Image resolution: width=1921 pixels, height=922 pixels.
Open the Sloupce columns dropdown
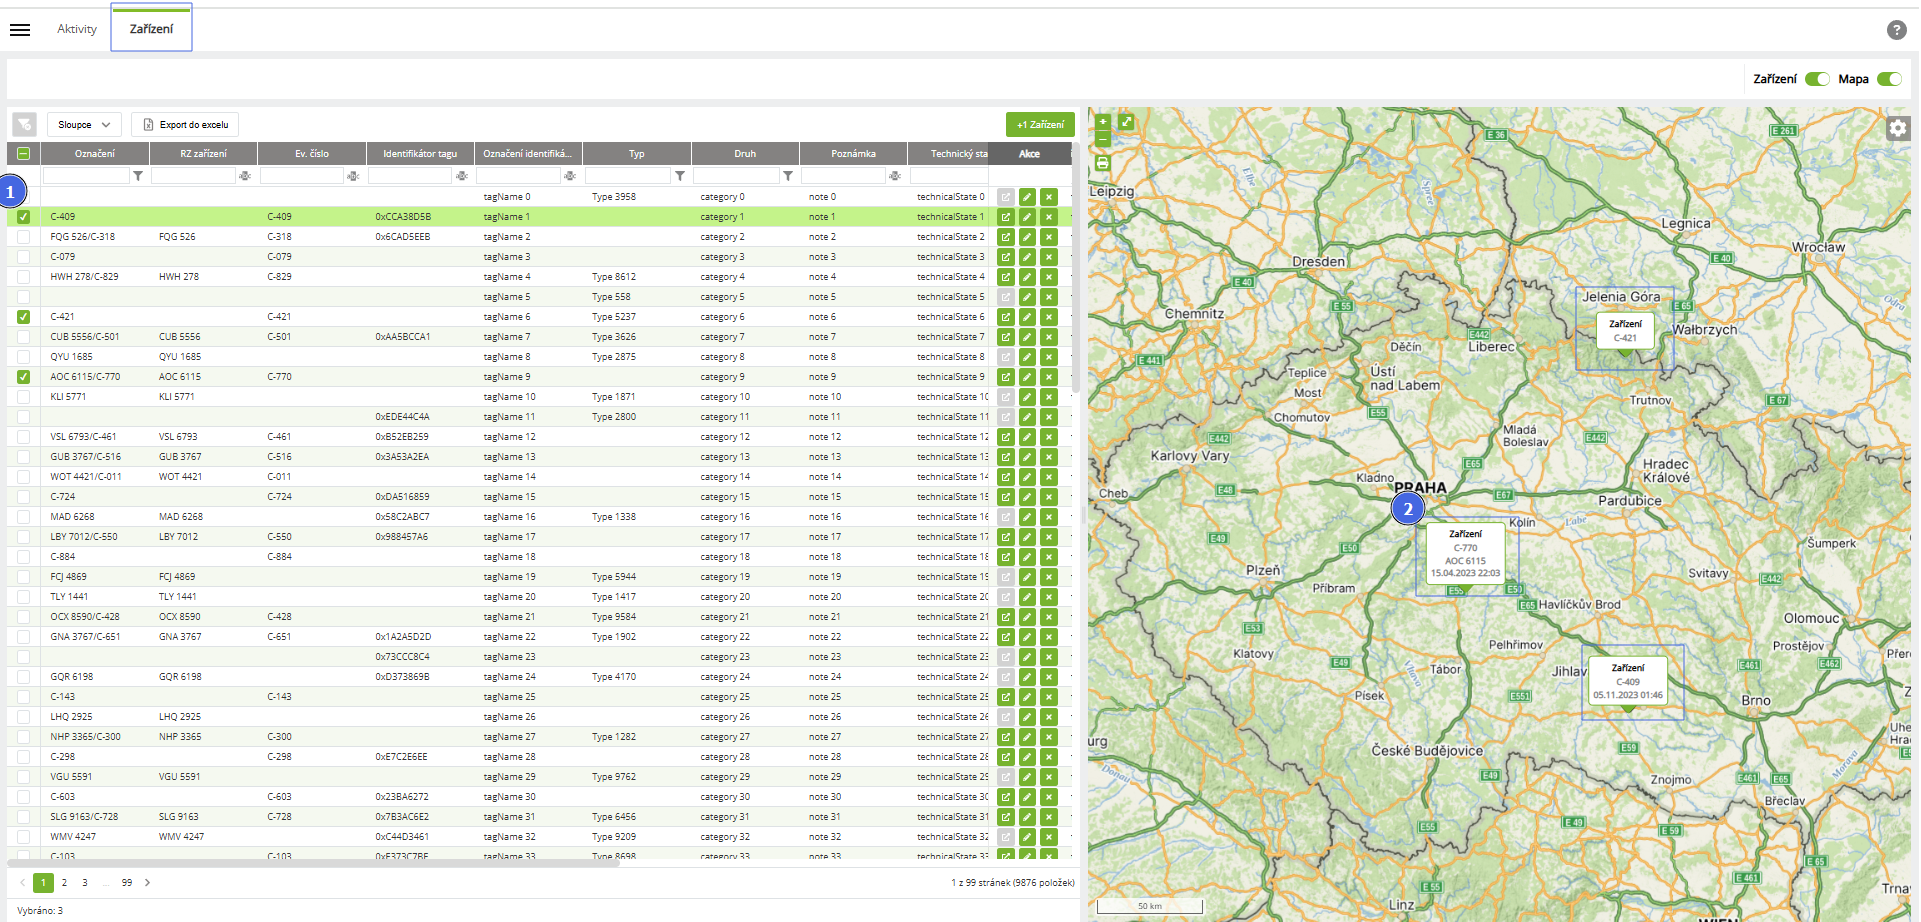point(84,125)
